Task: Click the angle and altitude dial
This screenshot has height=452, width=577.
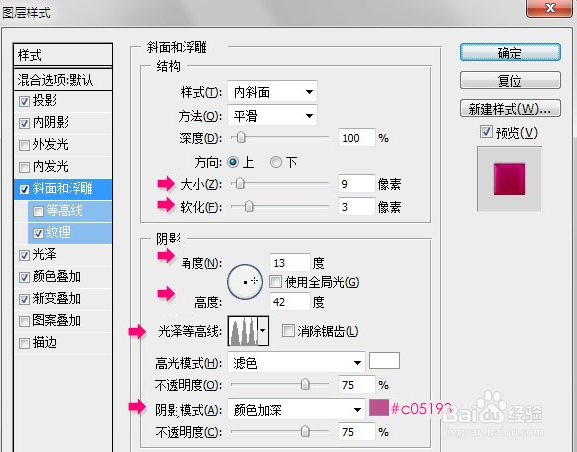Action: (245, 282)
